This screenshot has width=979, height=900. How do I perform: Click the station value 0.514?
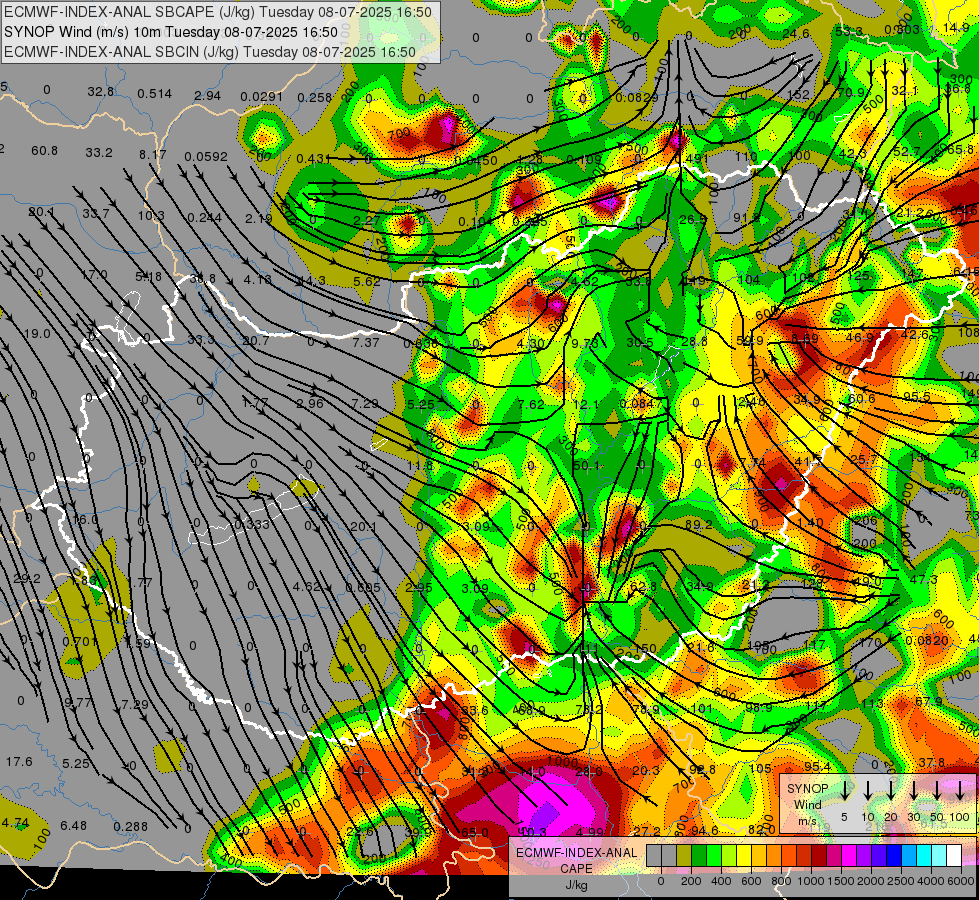click(x=154, y=94)
